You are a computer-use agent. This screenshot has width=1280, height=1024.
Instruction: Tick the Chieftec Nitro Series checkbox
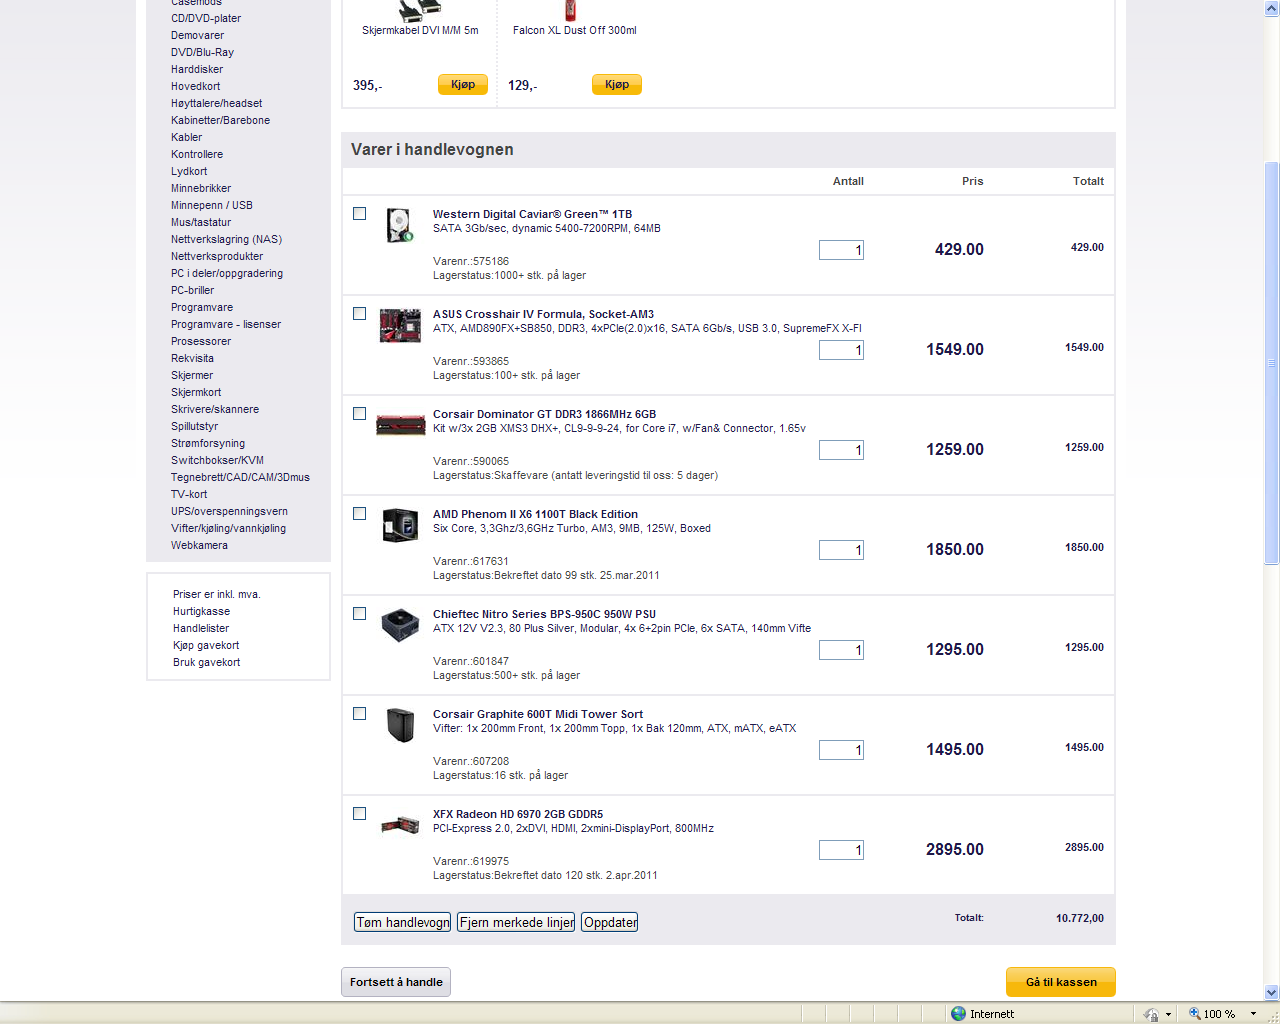click(360, 614)
